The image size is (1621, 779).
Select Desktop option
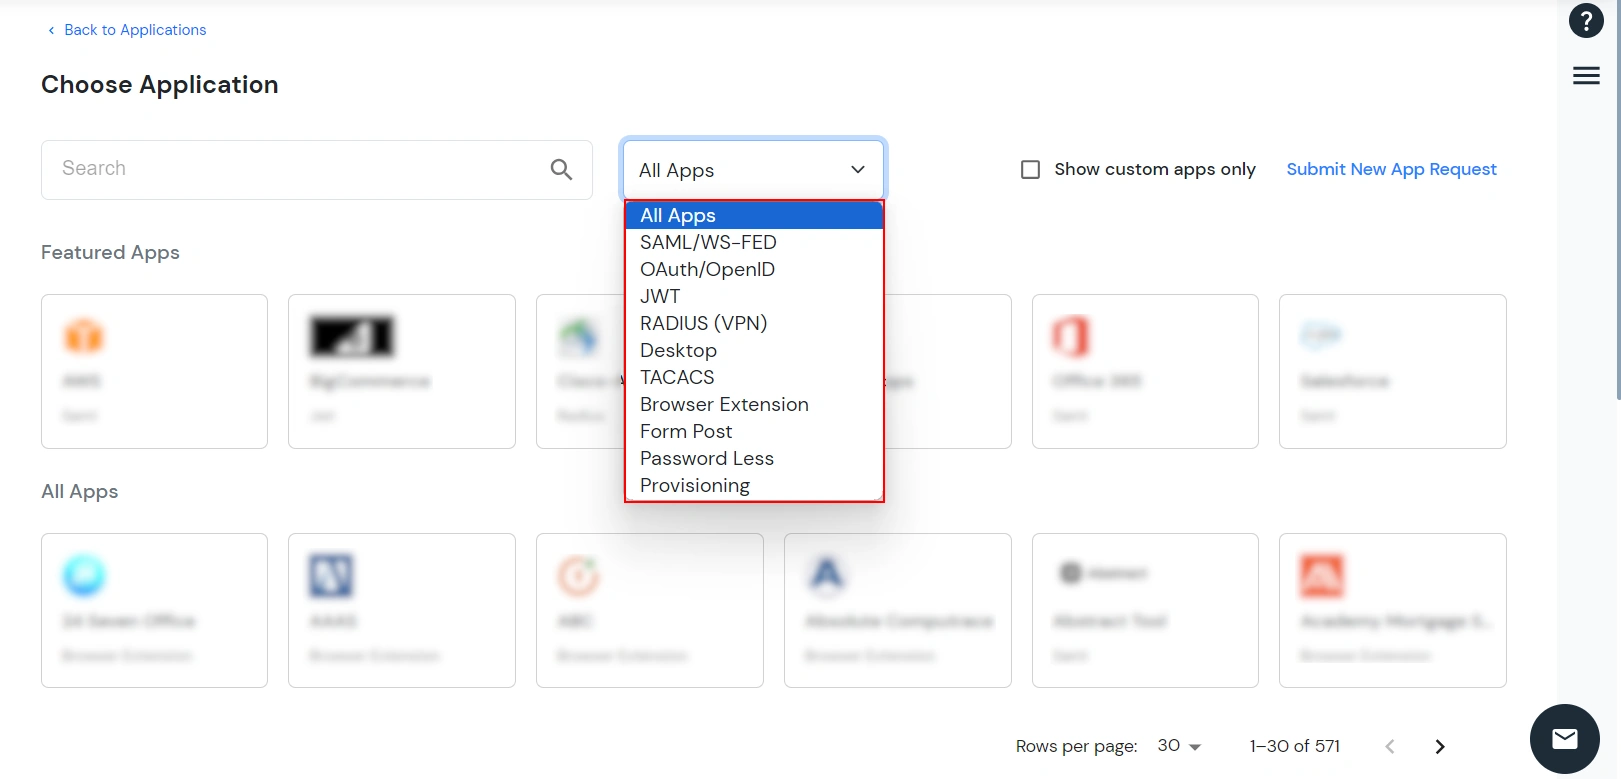(x=754, y=350)
